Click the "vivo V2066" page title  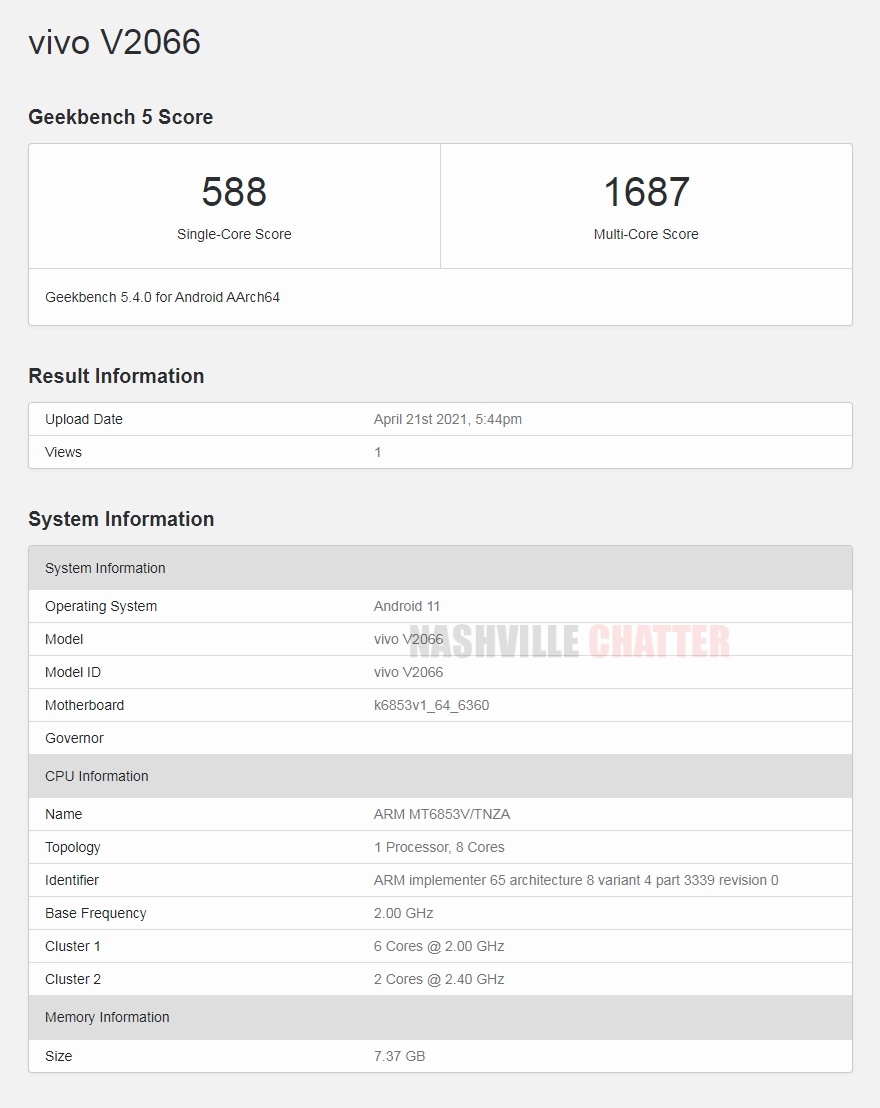(114, 42)
